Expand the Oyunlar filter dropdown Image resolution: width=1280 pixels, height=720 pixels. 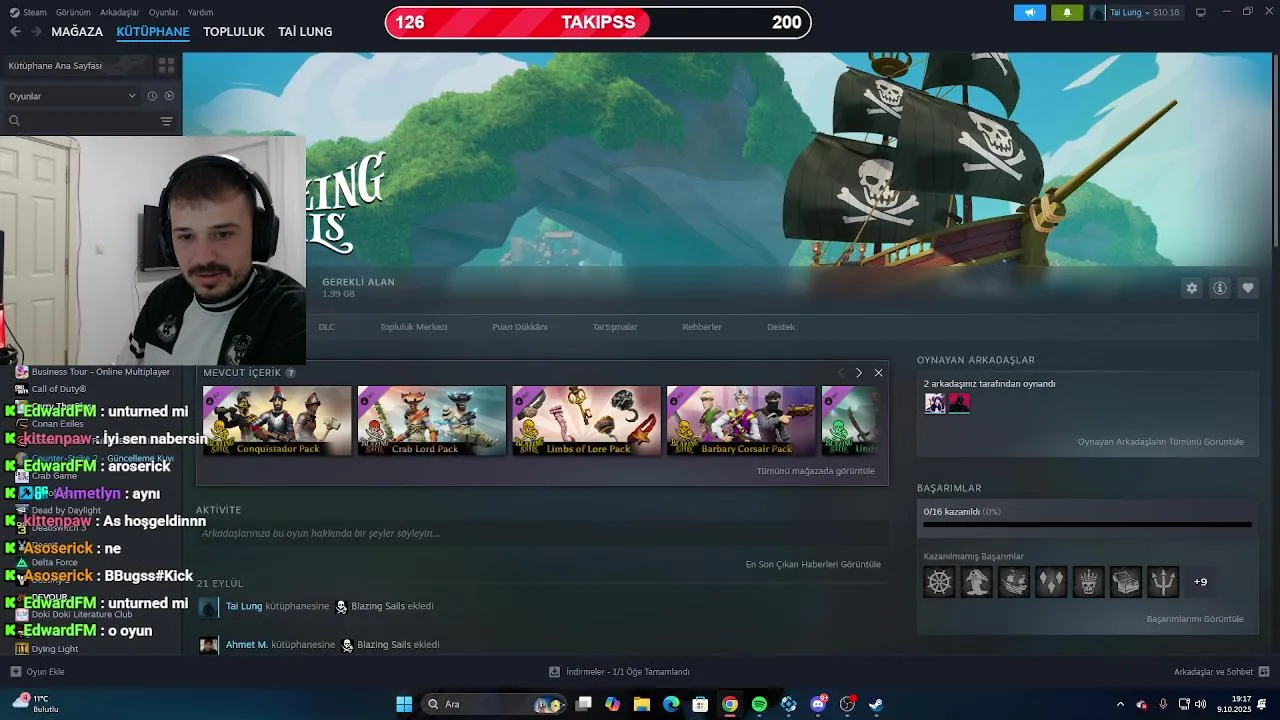coord(72,96)
